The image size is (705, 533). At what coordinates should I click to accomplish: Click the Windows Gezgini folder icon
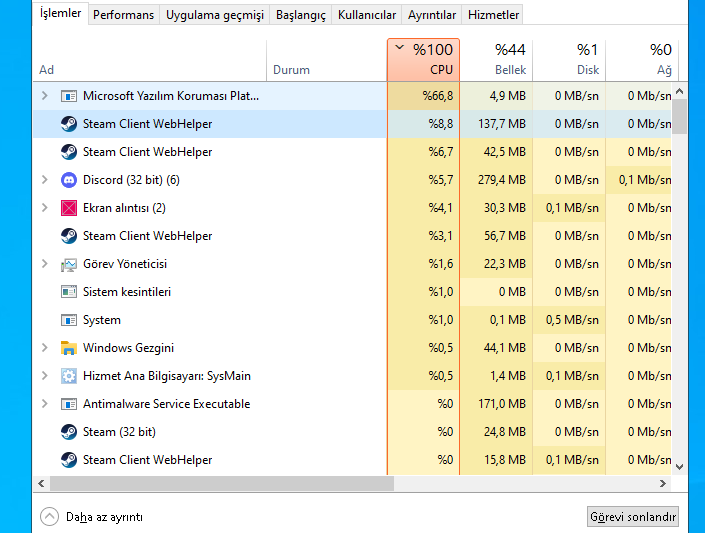tap(69, 348)
